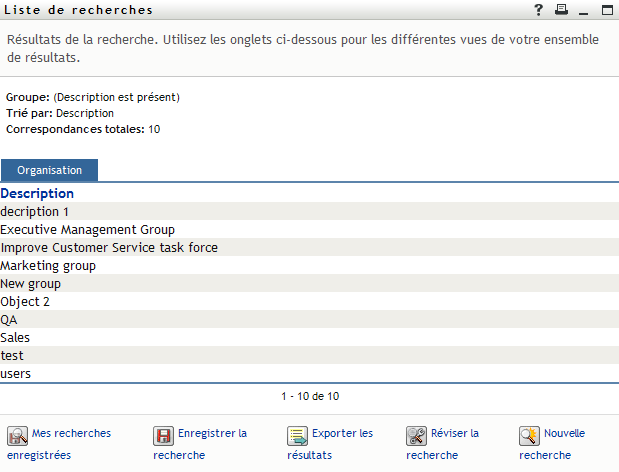Viewport: 619px width, 472px height.
Task: Click the export results icon
Action: click(297, 436)
